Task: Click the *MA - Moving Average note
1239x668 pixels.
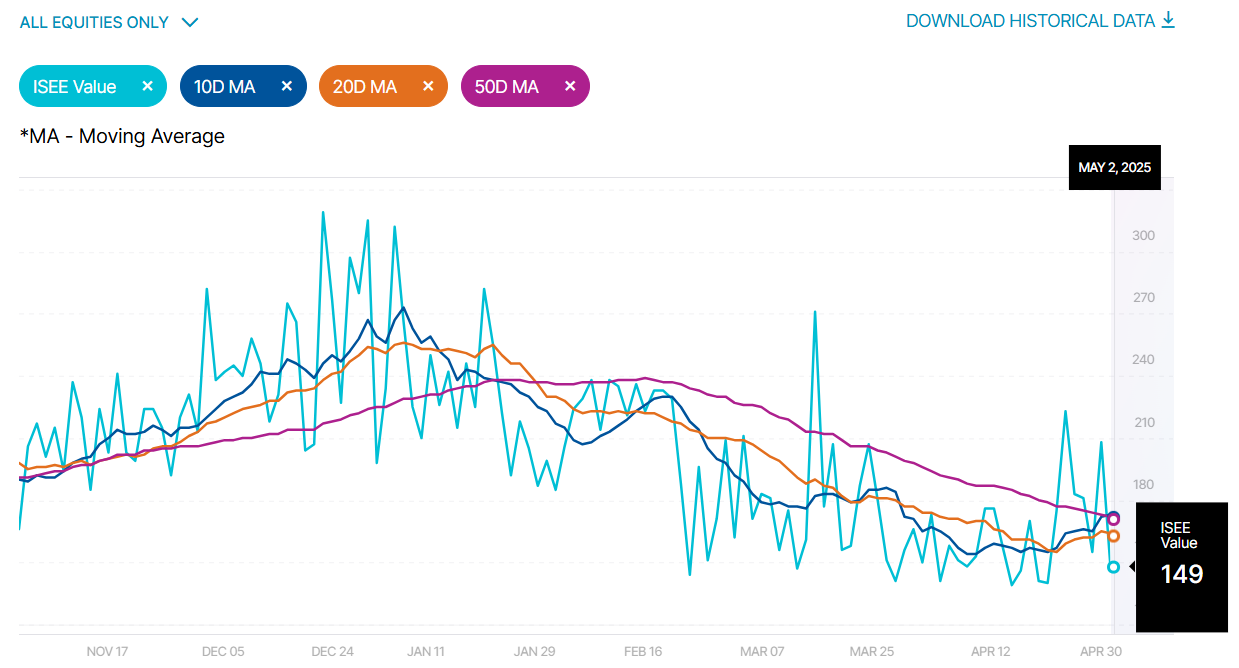Action: coord(122,137)
